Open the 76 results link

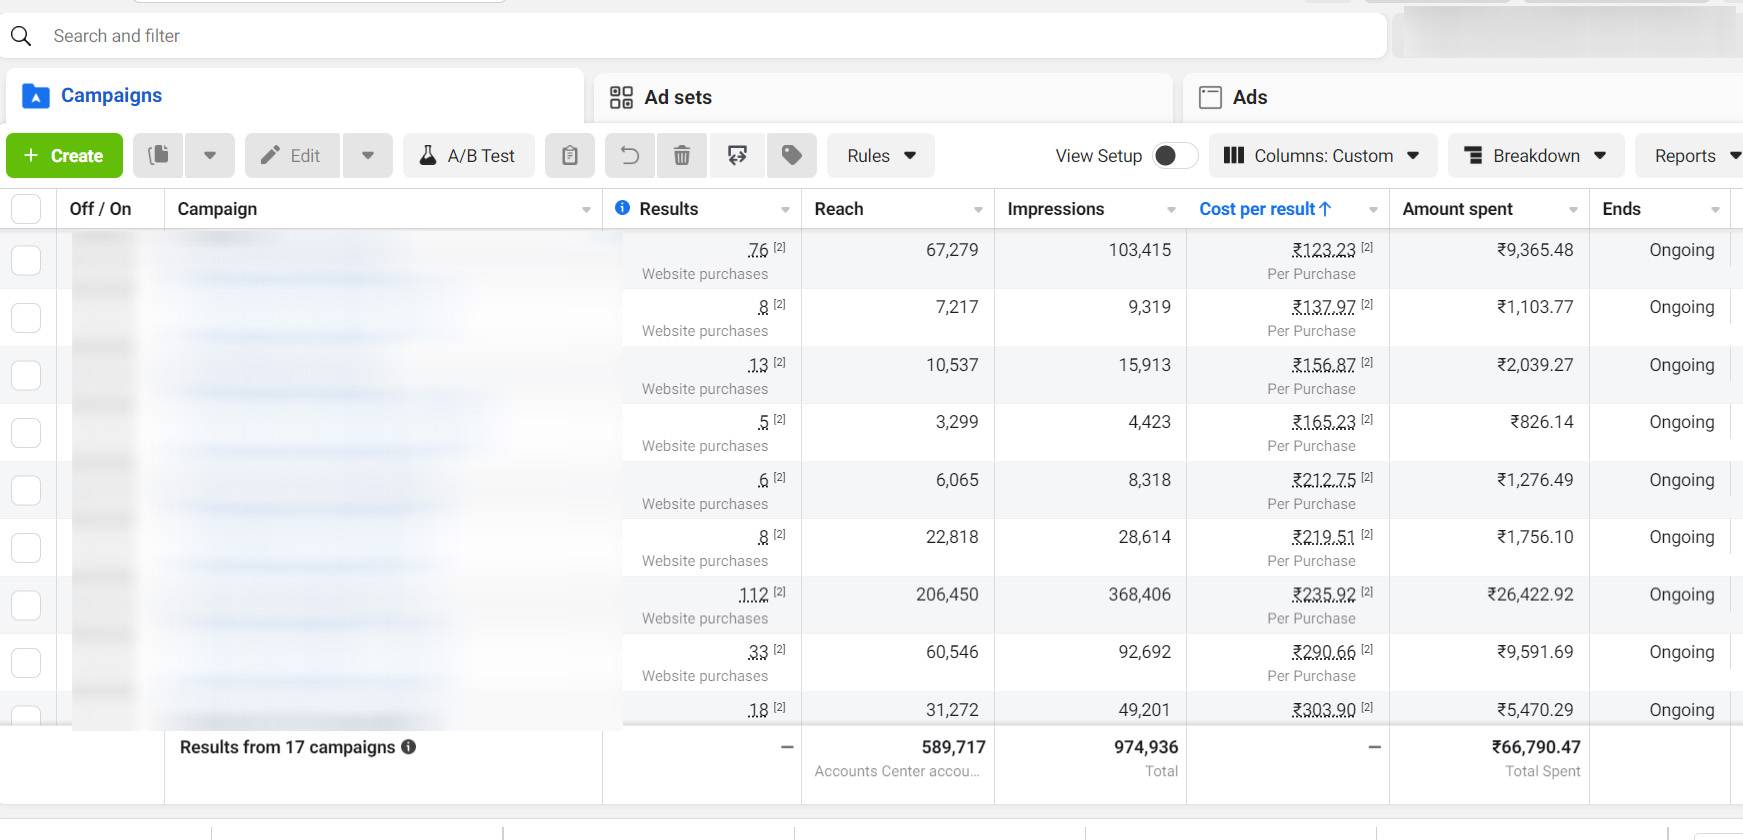pyautogui.click(x=758, y=250)
